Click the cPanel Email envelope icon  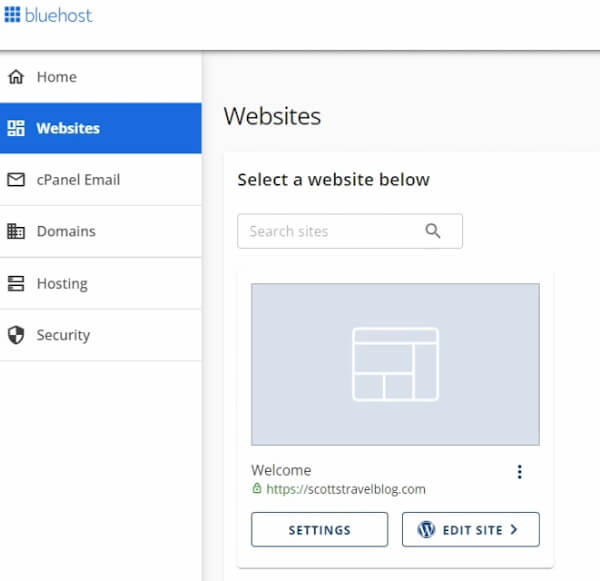(x=16, y=180)
